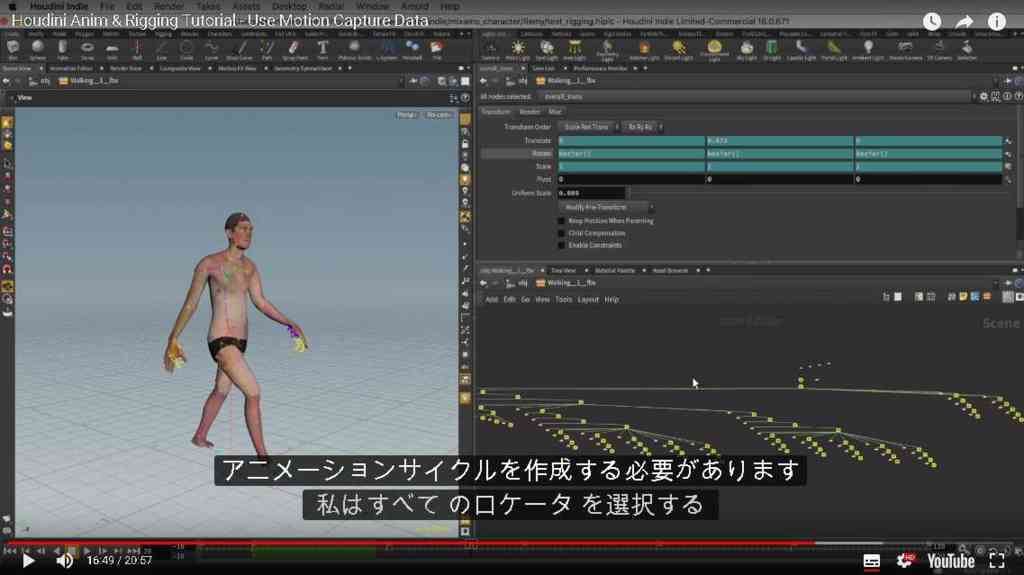Enable Keep Position When Parenting checkbox
The image size is (1024, 575).
[561, 221]
